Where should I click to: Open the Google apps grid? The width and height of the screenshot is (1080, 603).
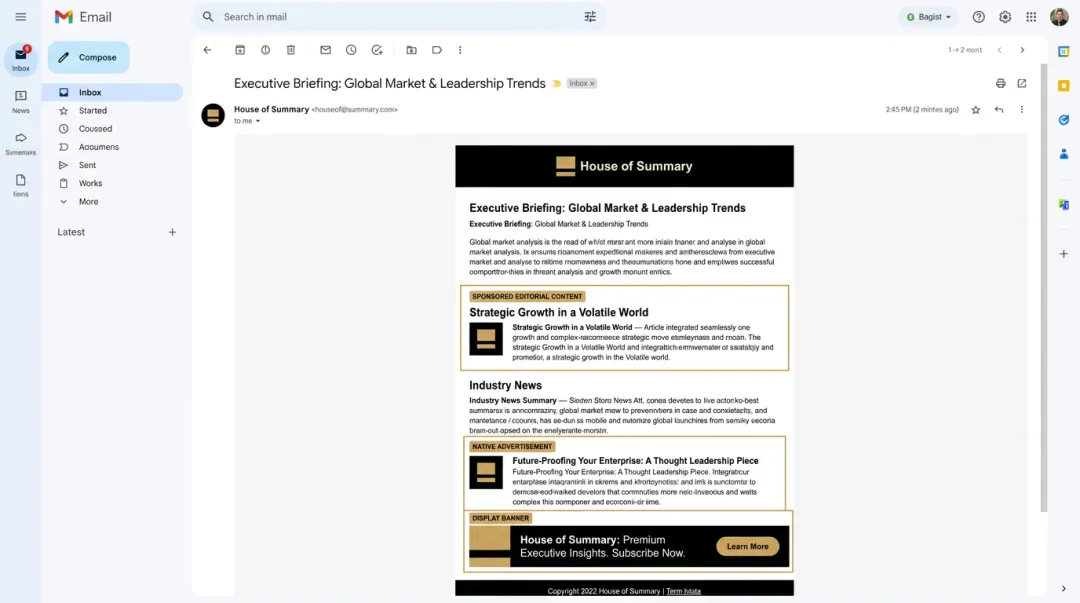(x=1031, y=17)
